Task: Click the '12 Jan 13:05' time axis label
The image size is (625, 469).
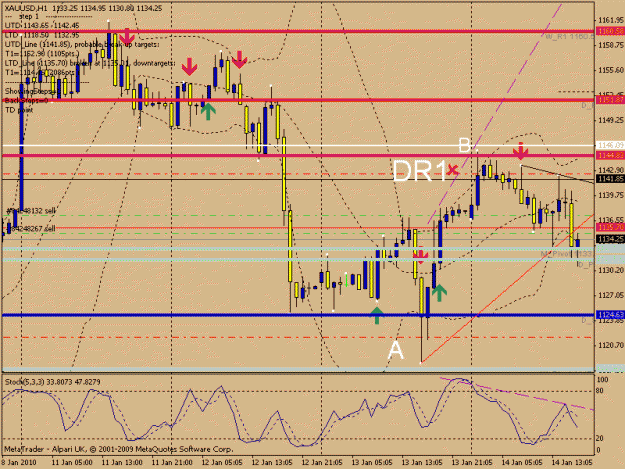Action: [272, 462]
